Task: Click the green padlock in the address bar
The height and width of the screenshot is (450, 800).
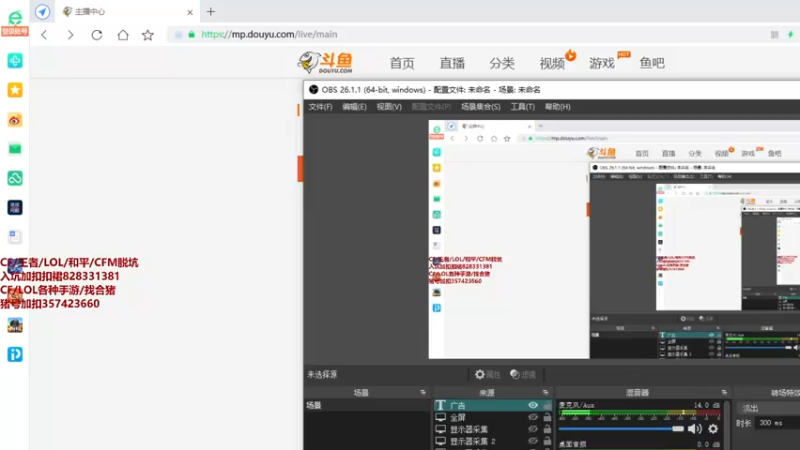Action: click(x=192, y=34)
